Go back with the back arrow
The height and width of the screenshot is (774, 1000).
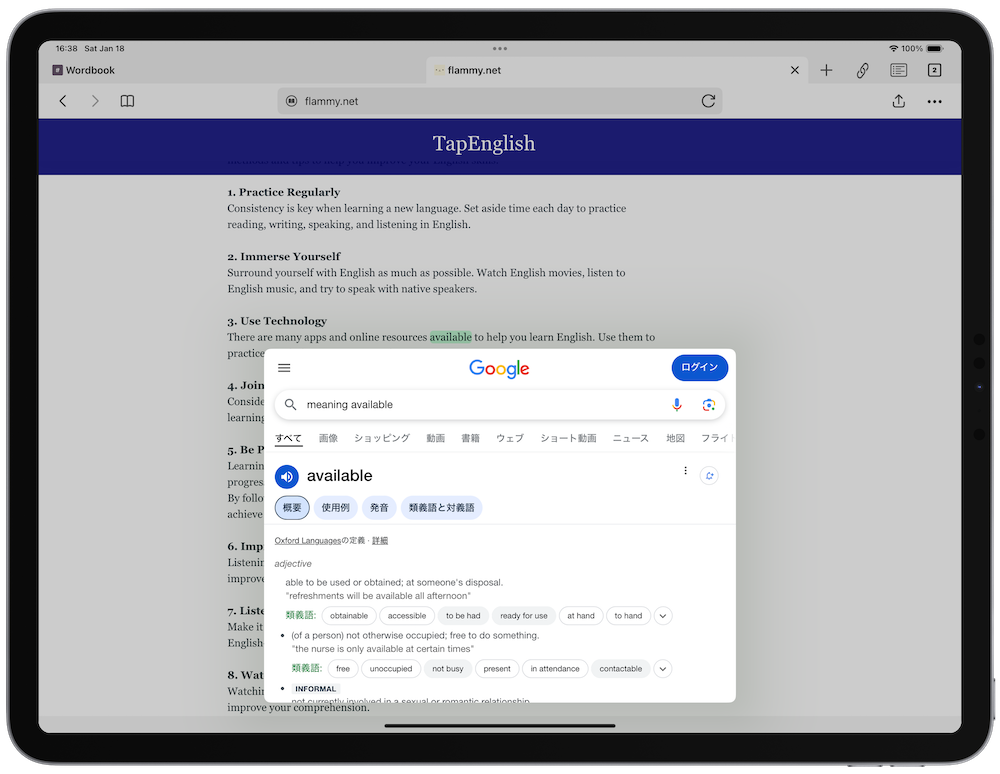(63, 101)
